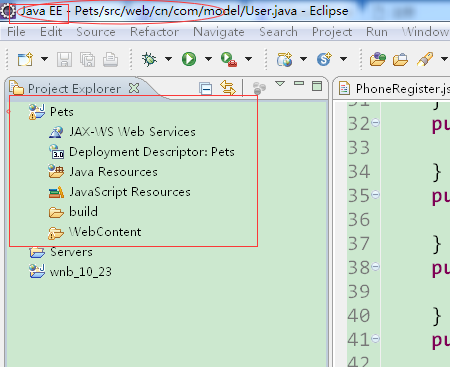Open the Window menu

[x=426, y=32]
